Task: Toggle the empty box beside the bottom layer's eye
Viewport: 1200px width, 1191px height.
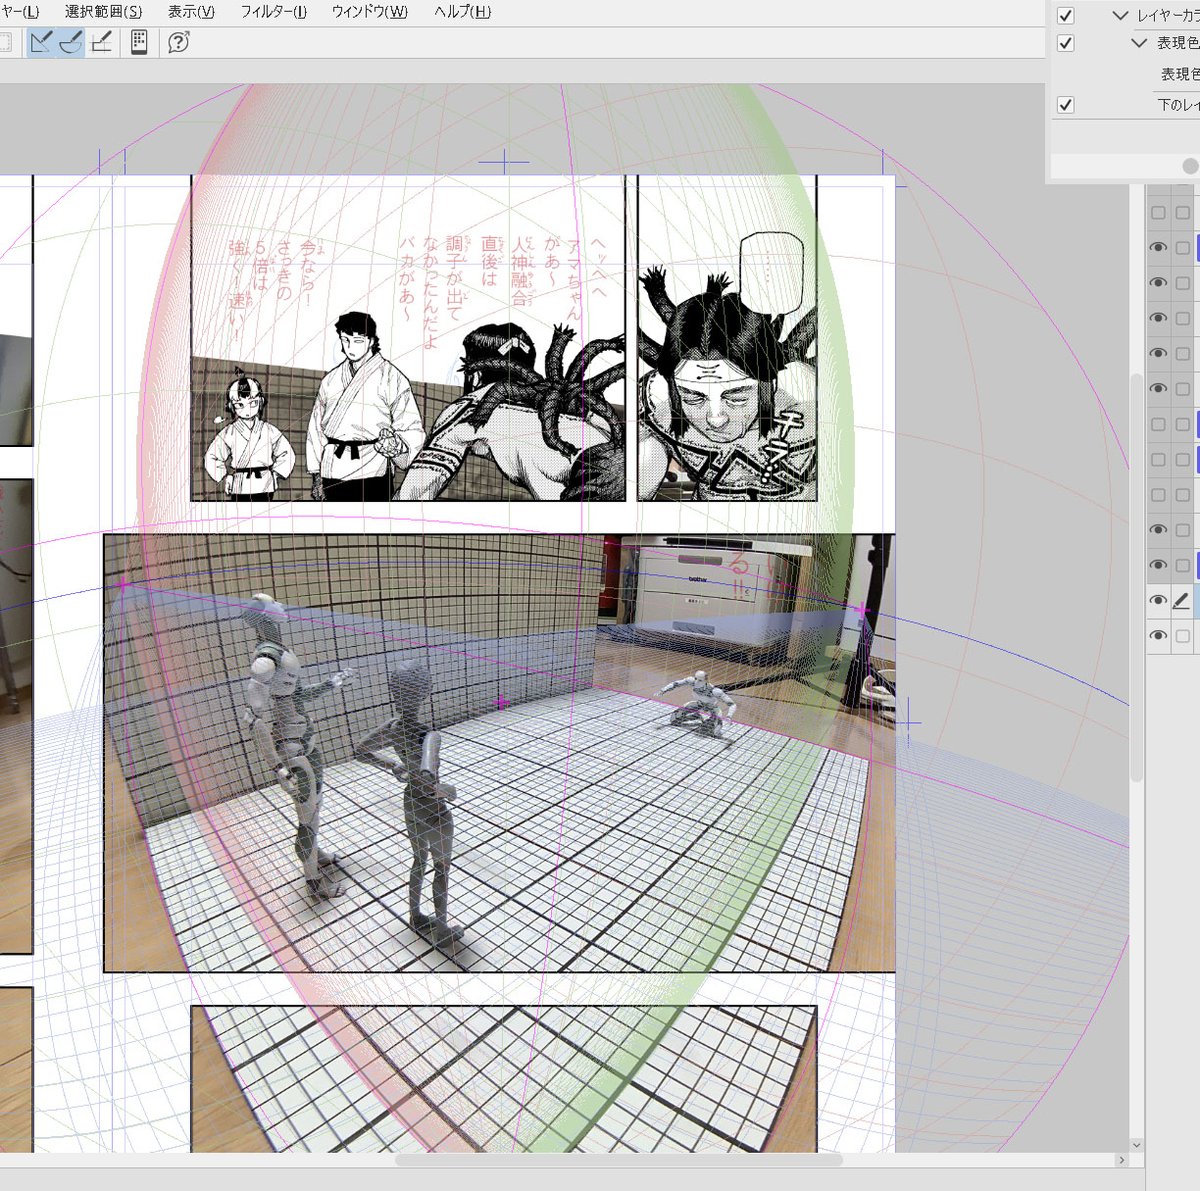Action: coord(1182,636)
